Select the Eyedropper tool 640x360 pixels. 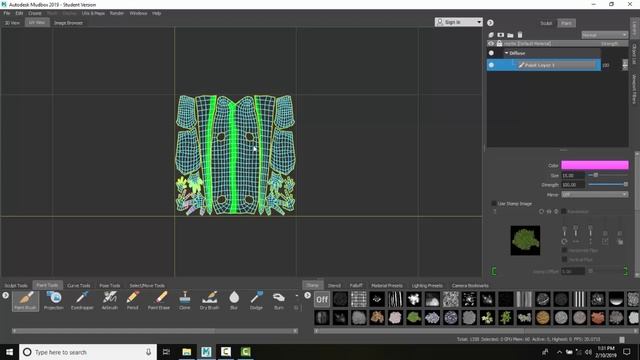82,301
